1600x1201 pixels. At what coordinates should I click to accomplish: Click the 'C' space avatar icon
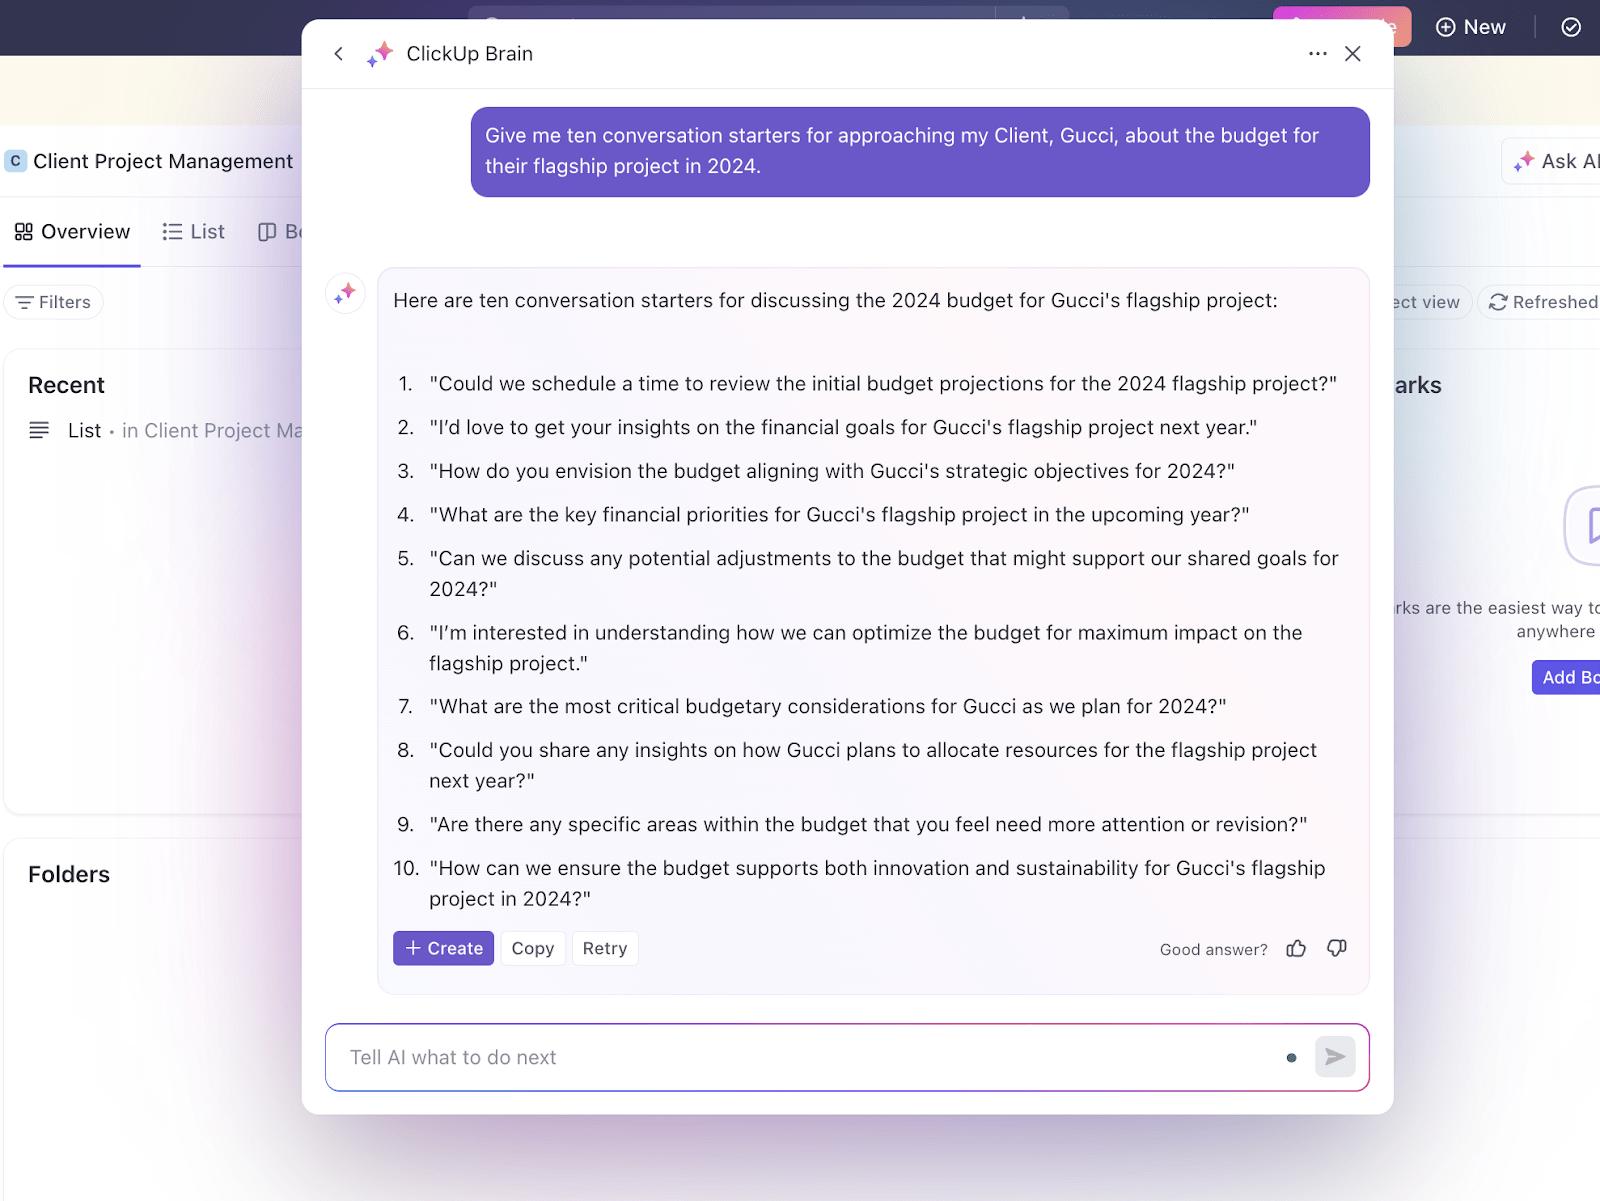pyautogui.click(x=15, y=161)
